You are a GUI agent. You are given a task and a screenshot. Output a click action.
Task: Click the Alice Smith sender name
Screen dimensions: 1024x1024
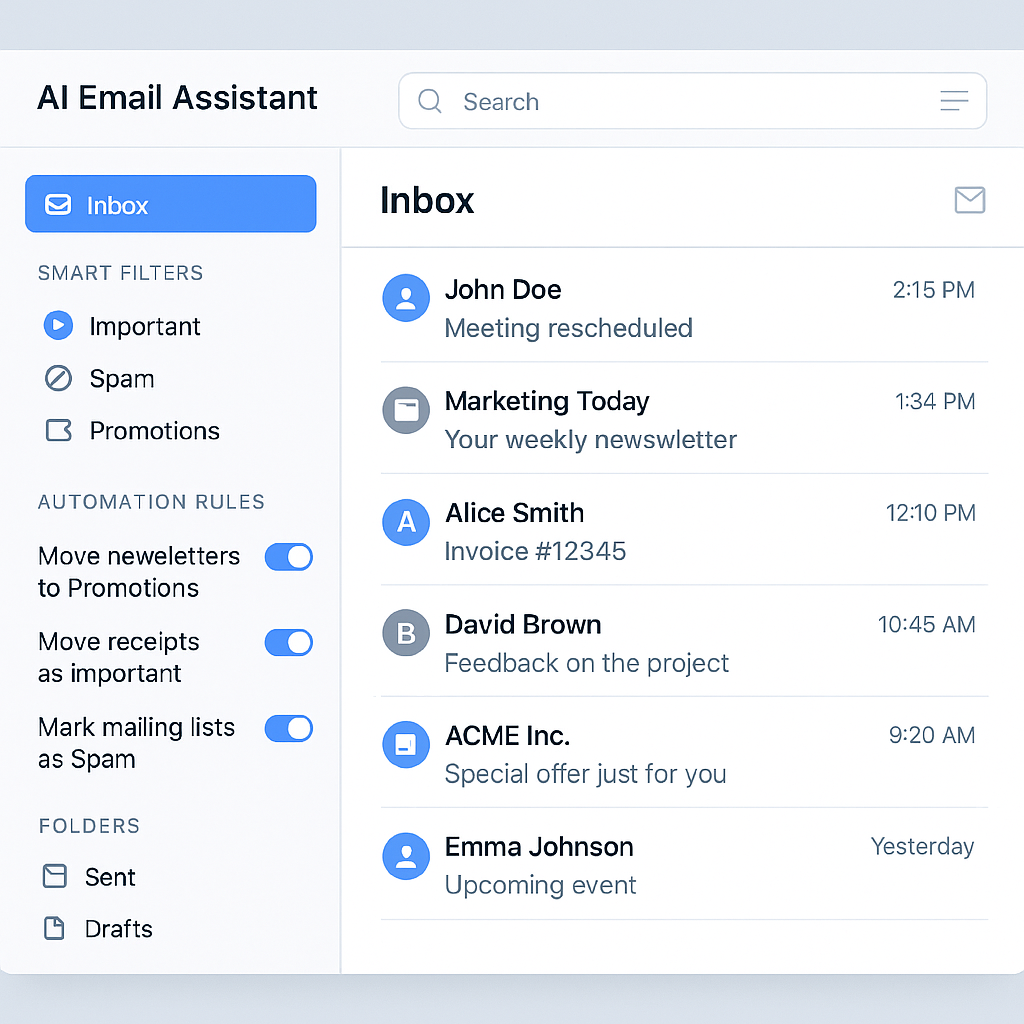tap(514, 513)
